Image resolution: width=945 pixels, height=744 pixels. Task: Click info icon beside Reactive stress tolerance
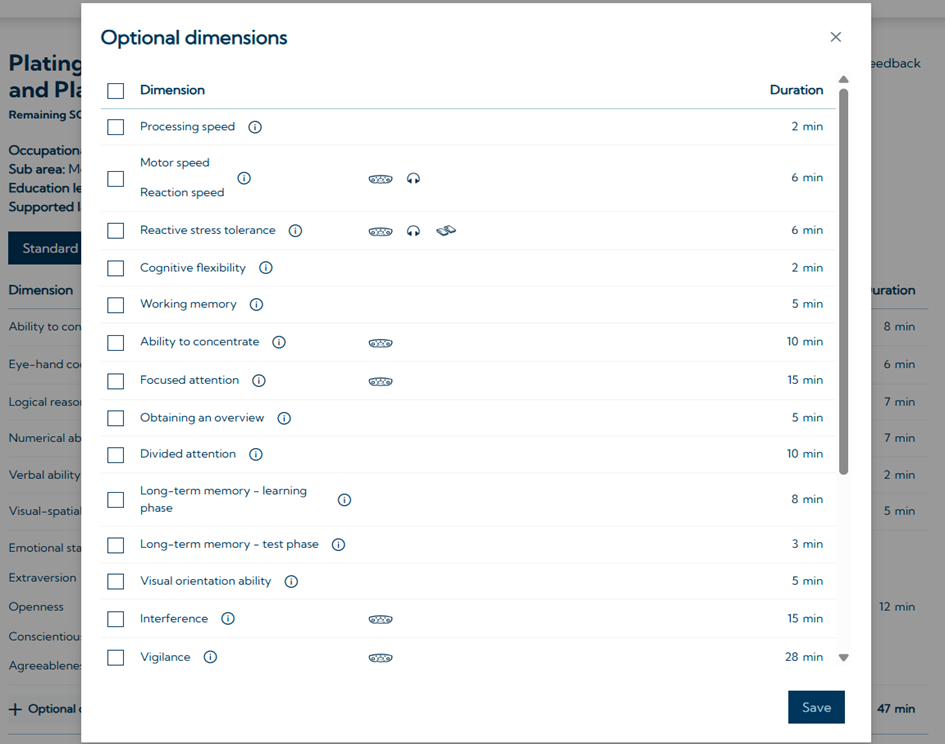point(295,230)
